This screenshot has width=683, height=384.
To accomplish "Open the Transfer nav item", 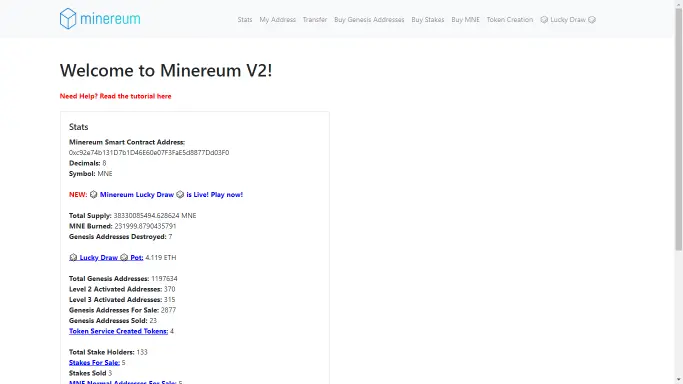I will 315,20.
